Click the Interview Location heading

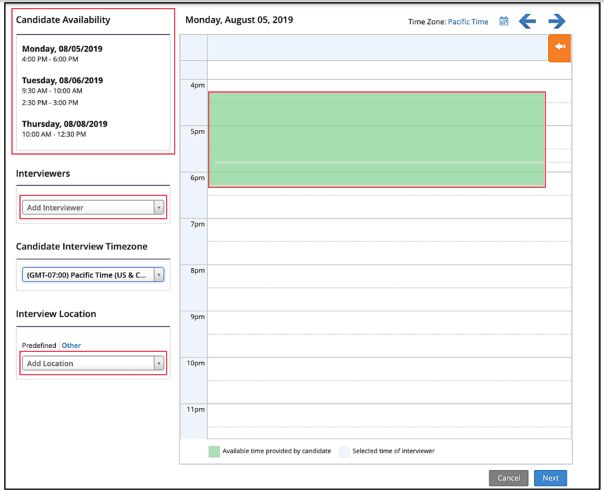click(56, 314)
